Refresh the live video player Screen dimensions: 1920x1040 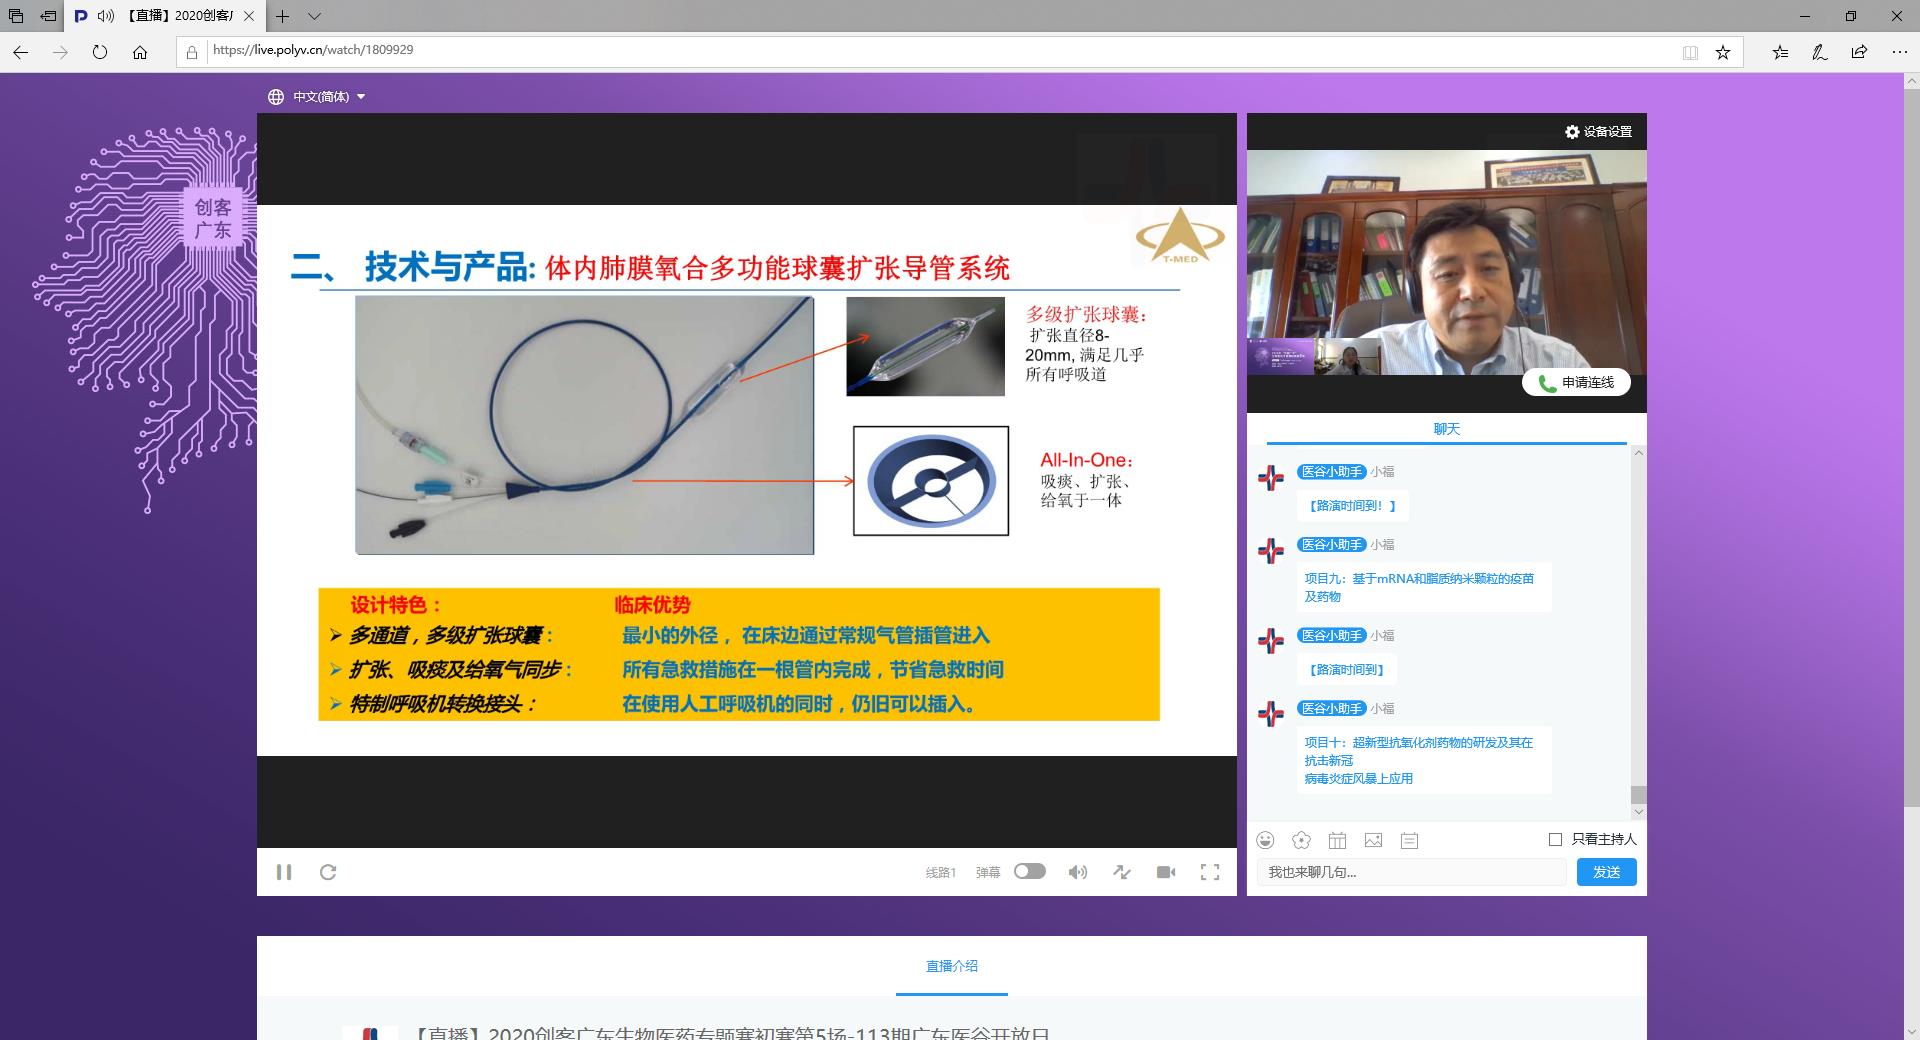tap(328, 872)
